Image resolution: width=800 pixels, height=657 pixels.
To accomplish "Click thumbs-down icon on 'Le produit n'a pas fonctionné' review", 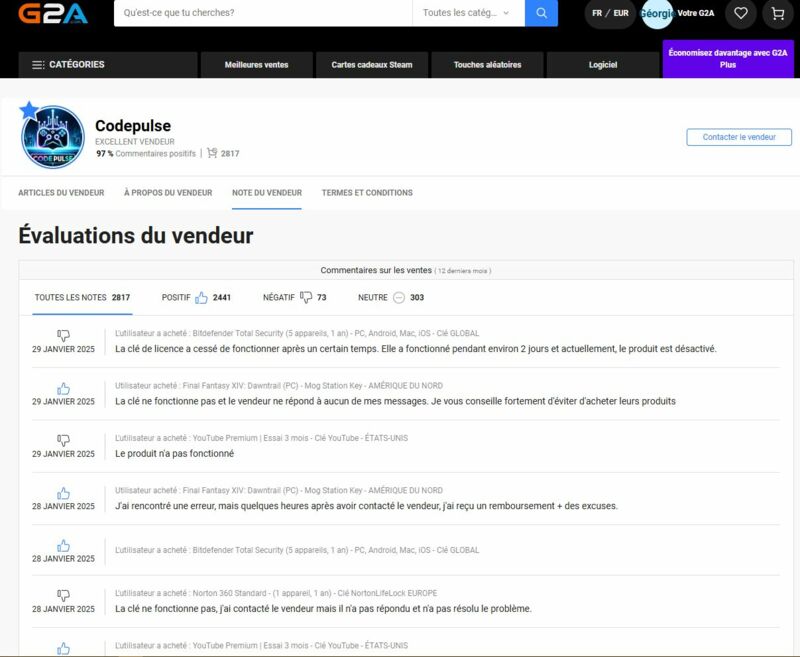I will tap(63, 440).
